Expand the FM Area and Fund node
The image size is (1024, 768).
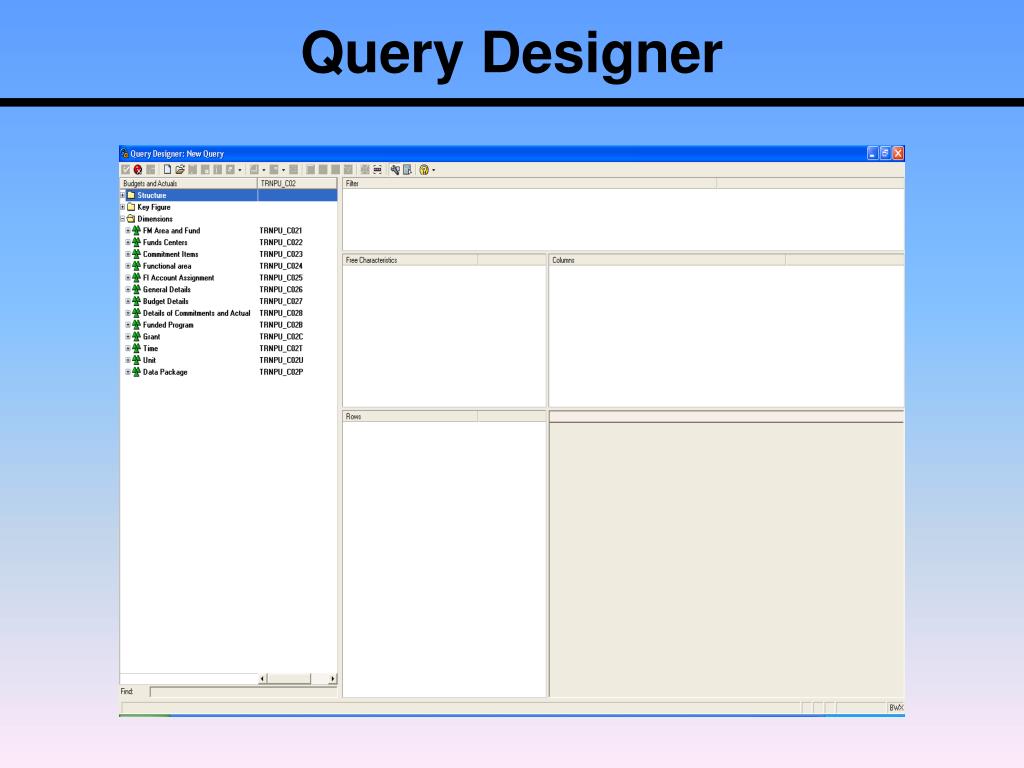[128, 231]
